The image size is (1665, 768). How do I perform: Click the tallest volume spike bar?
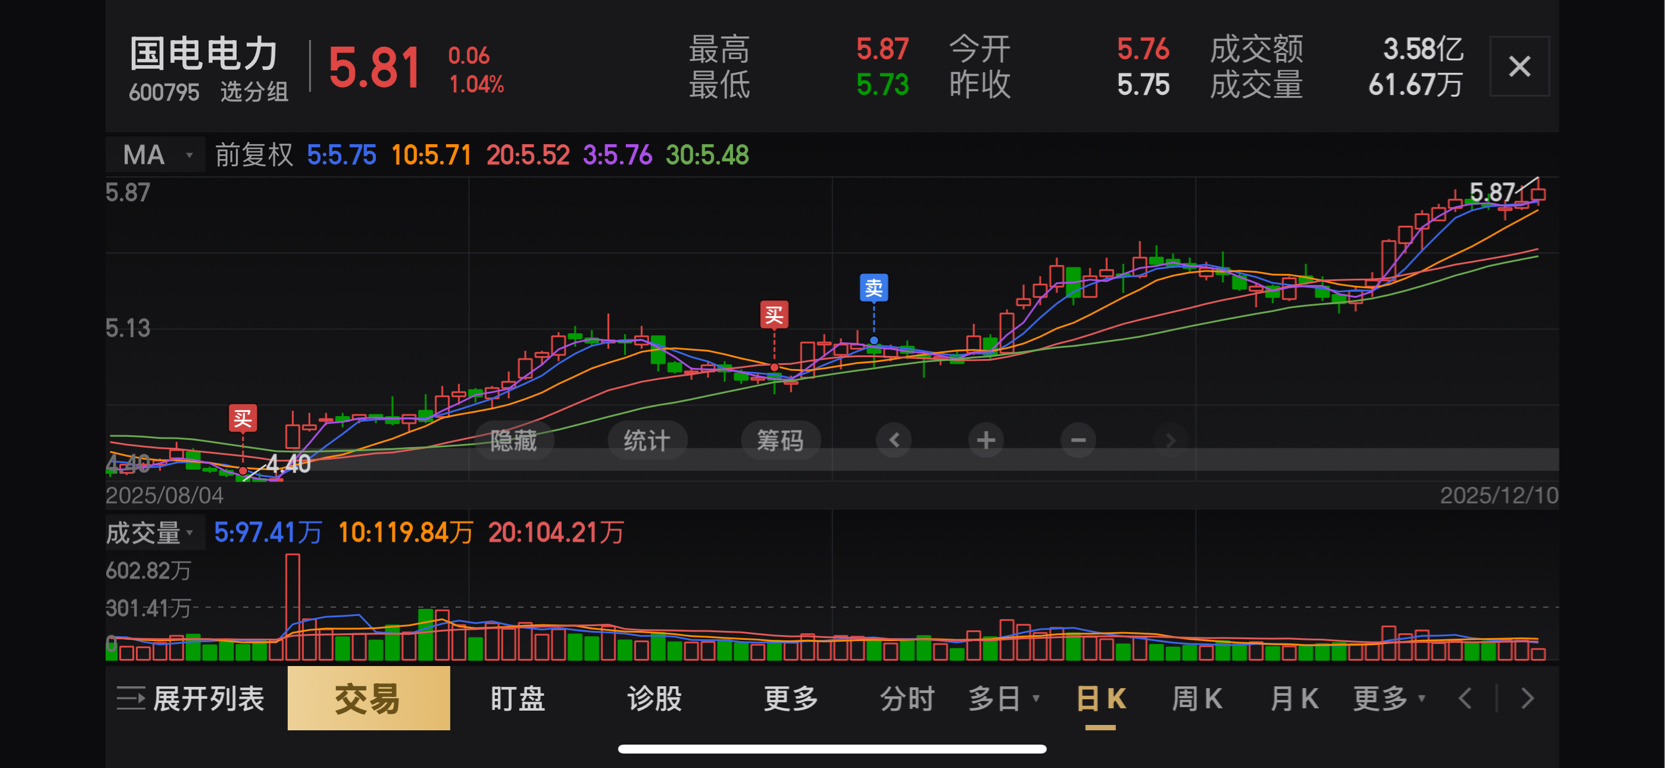[x=293, y=607]
